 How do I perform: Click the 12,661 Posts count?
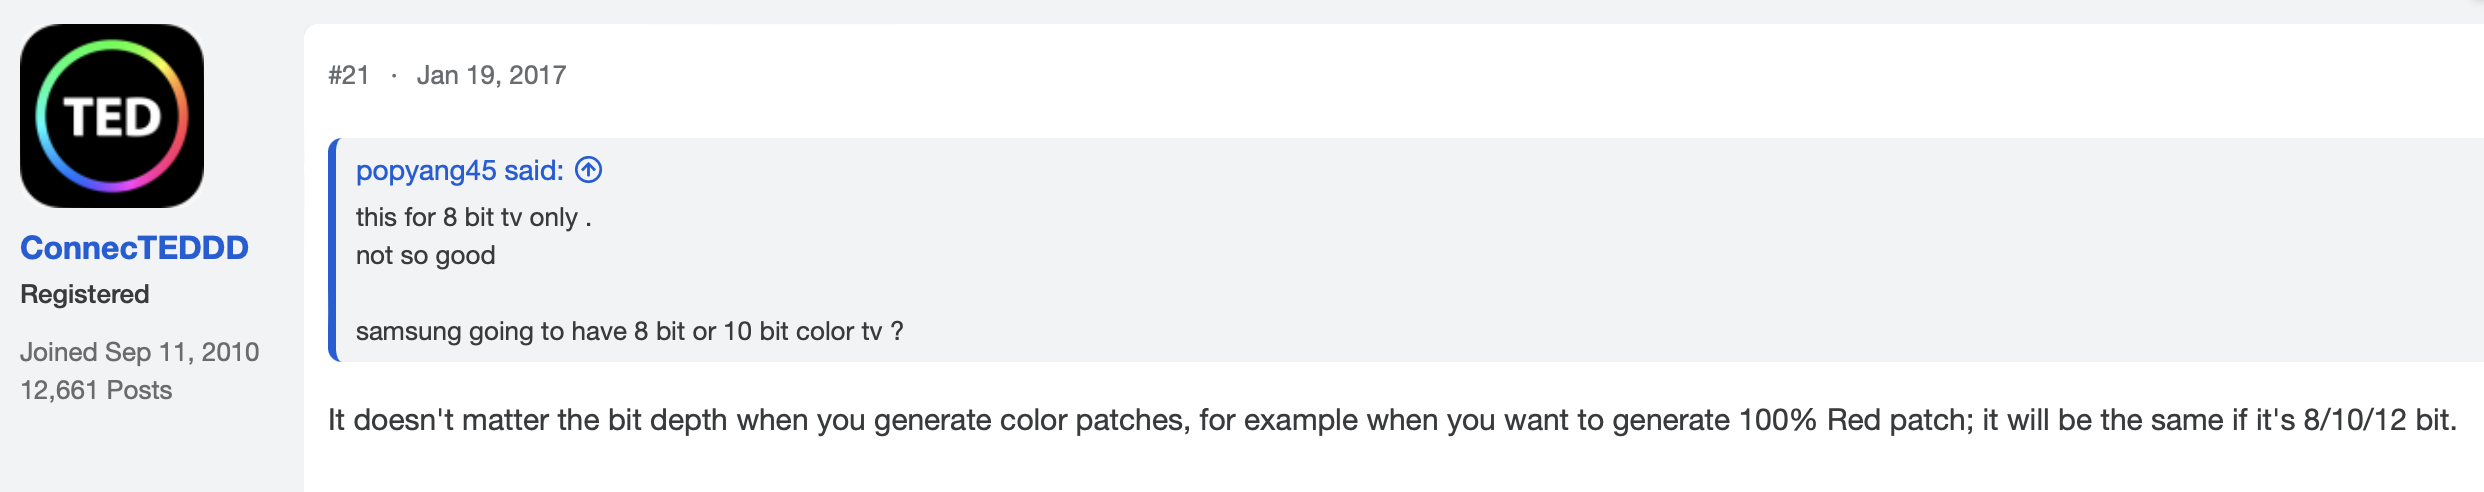96,390
